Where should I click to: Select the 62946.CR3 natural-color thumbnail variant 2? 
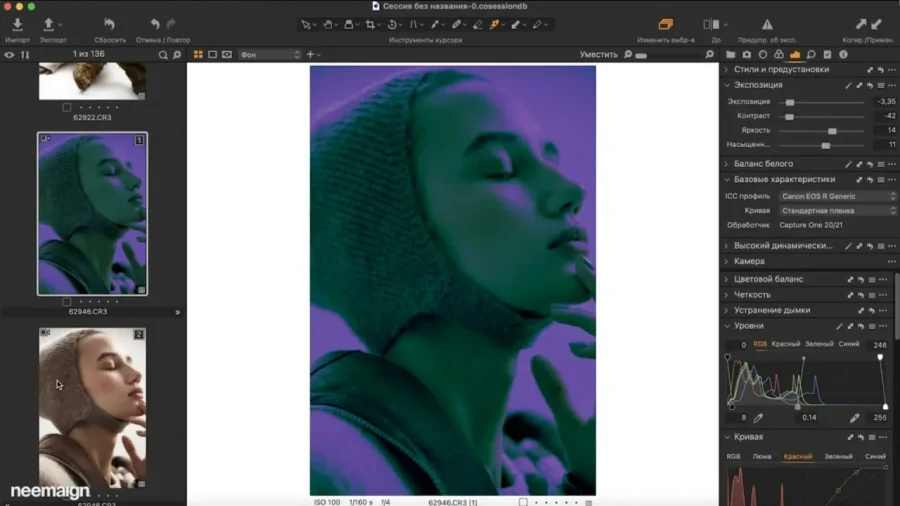pyautogui.click(x=92, y=407)
